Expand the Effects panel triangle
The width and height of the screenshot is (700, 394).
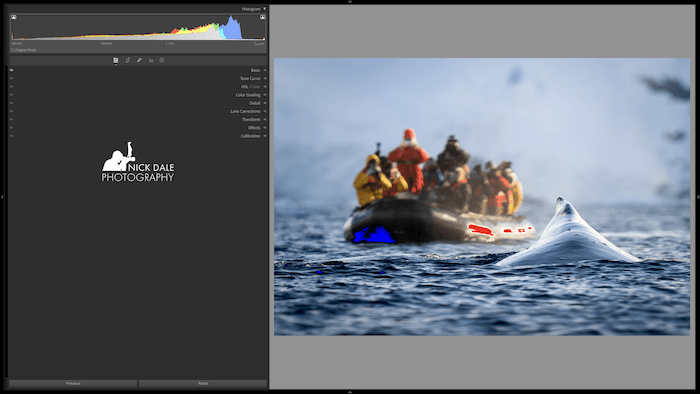point(265,128)
